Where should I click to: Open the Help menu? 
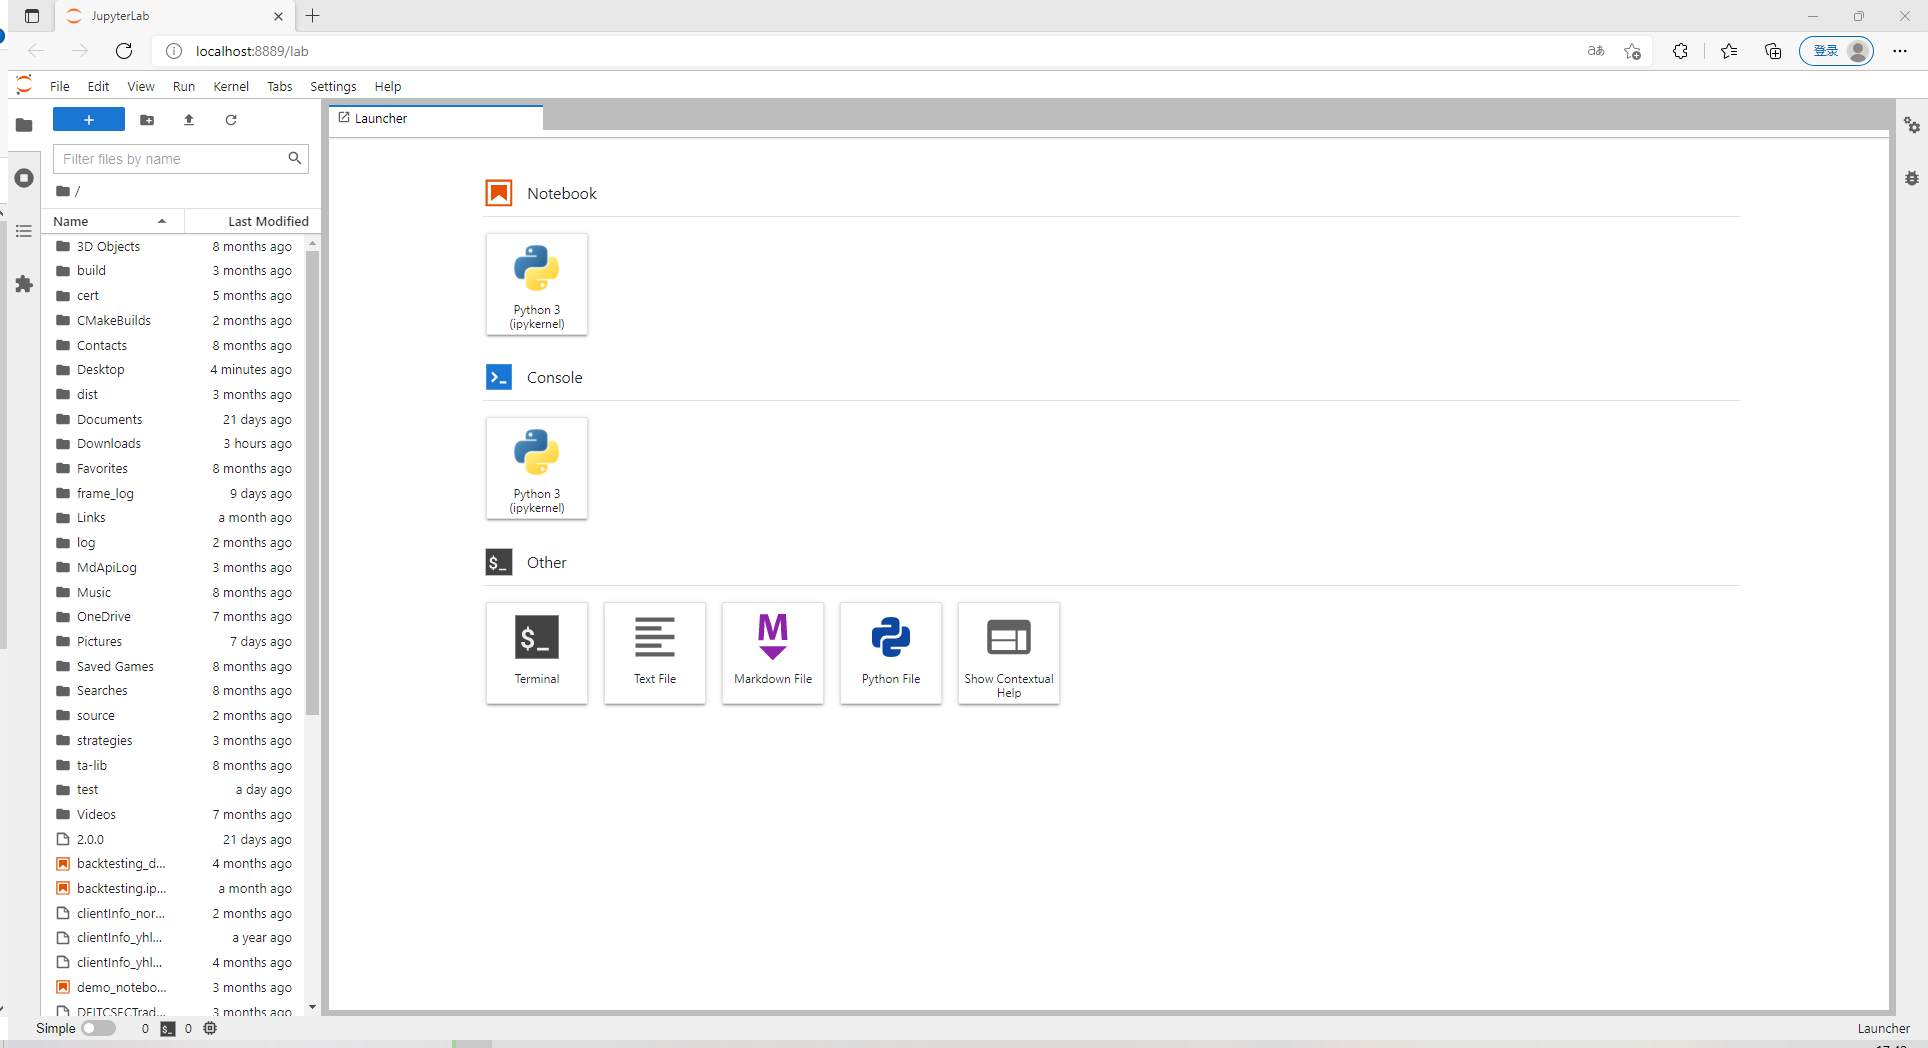(388, 86)
